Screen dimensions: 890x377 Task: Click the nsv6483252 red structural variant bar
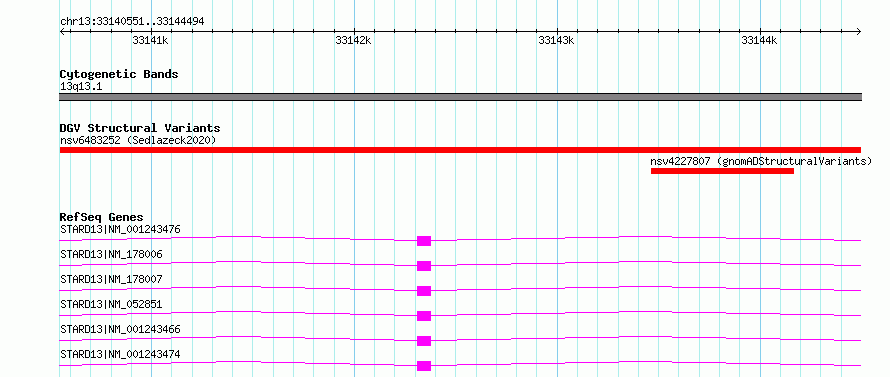[460, 150]
